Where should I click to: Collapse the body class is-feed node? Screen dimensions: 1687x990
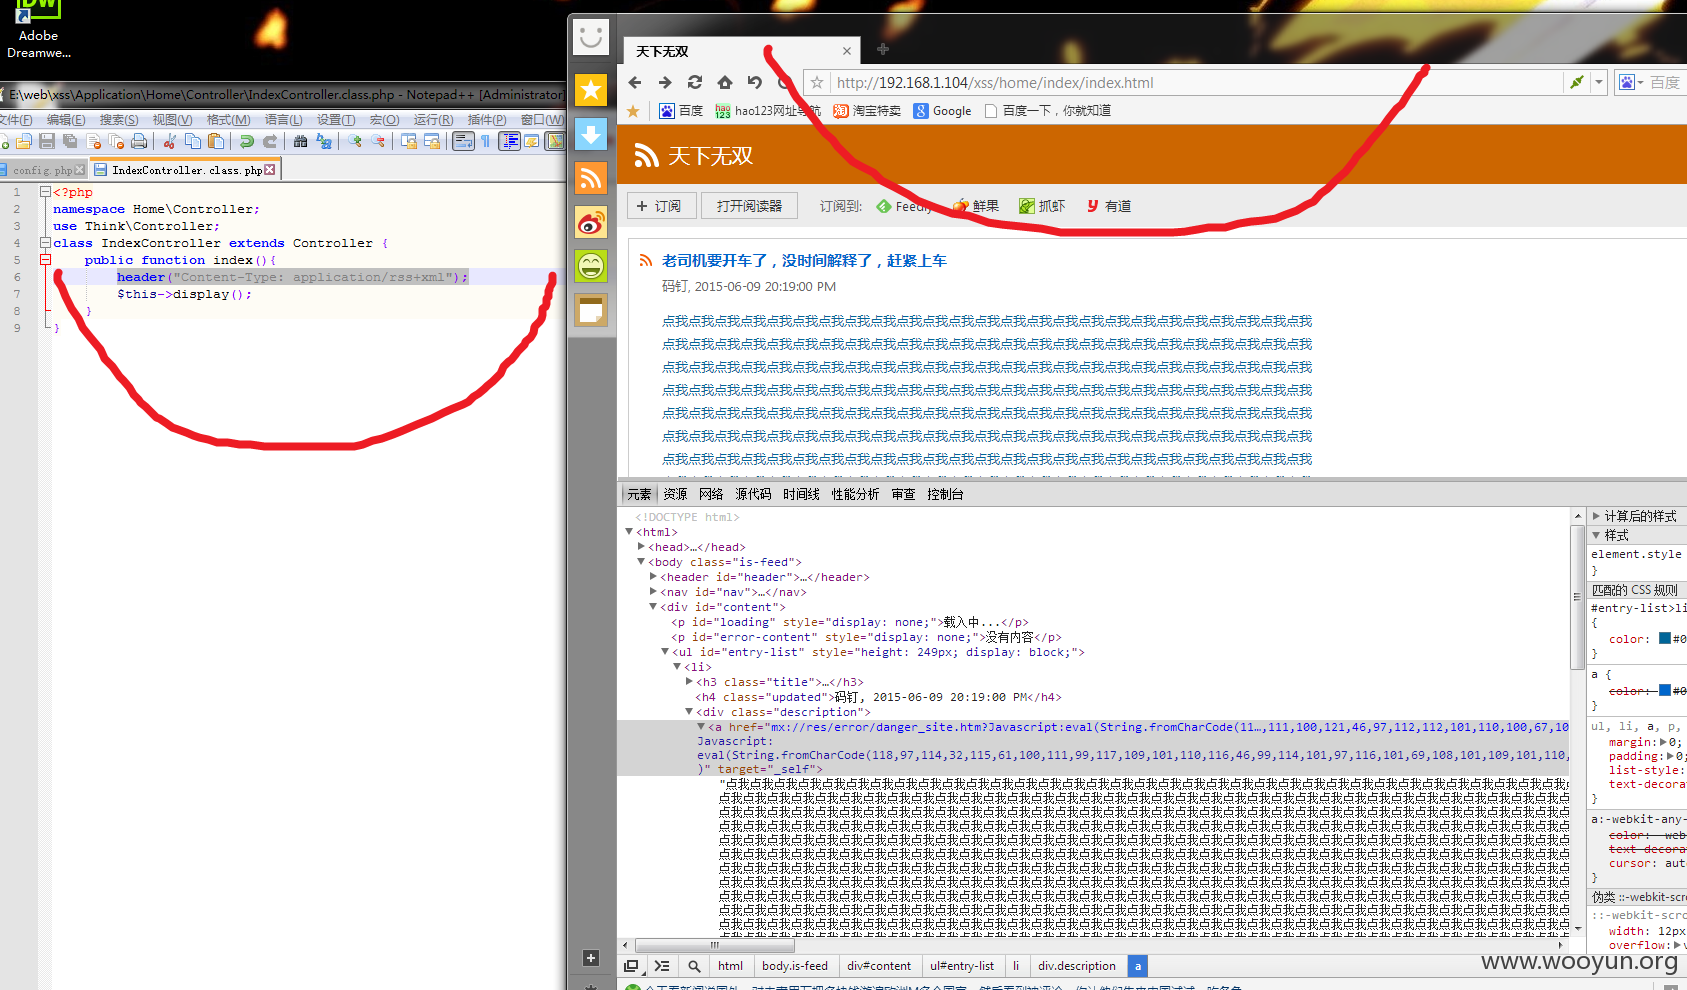[641, 562]
